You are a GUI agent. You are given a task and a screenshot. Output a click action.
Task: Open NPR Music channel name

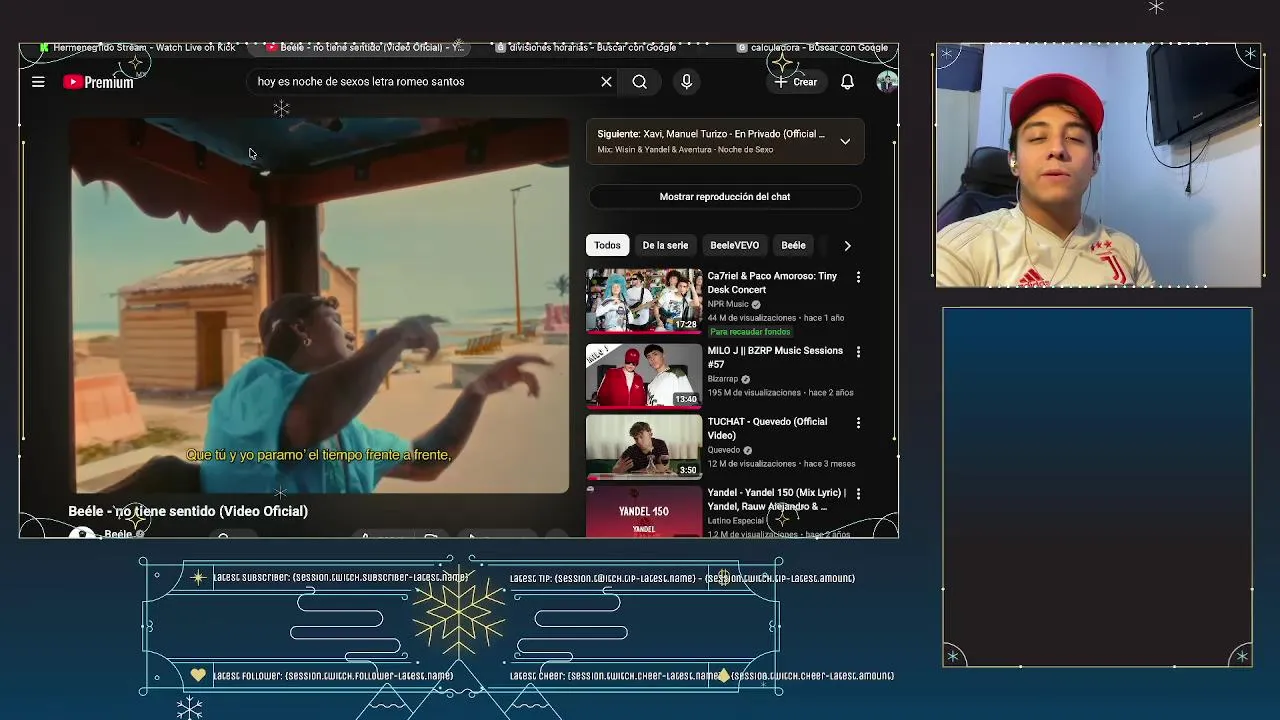tap(728, 304)
